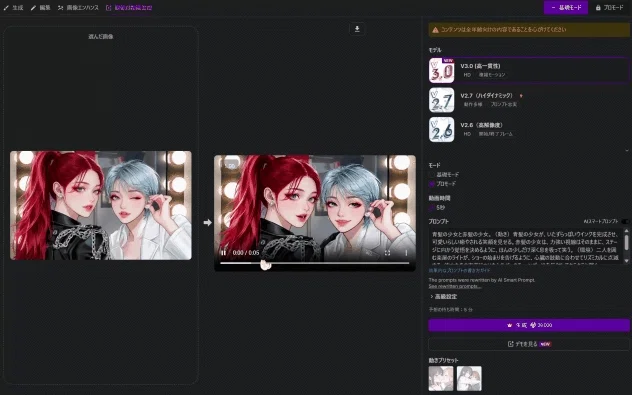This screenshot has height=395, width=632.
Task: Click inside the プロンプト text area
Action: point(525,246)
